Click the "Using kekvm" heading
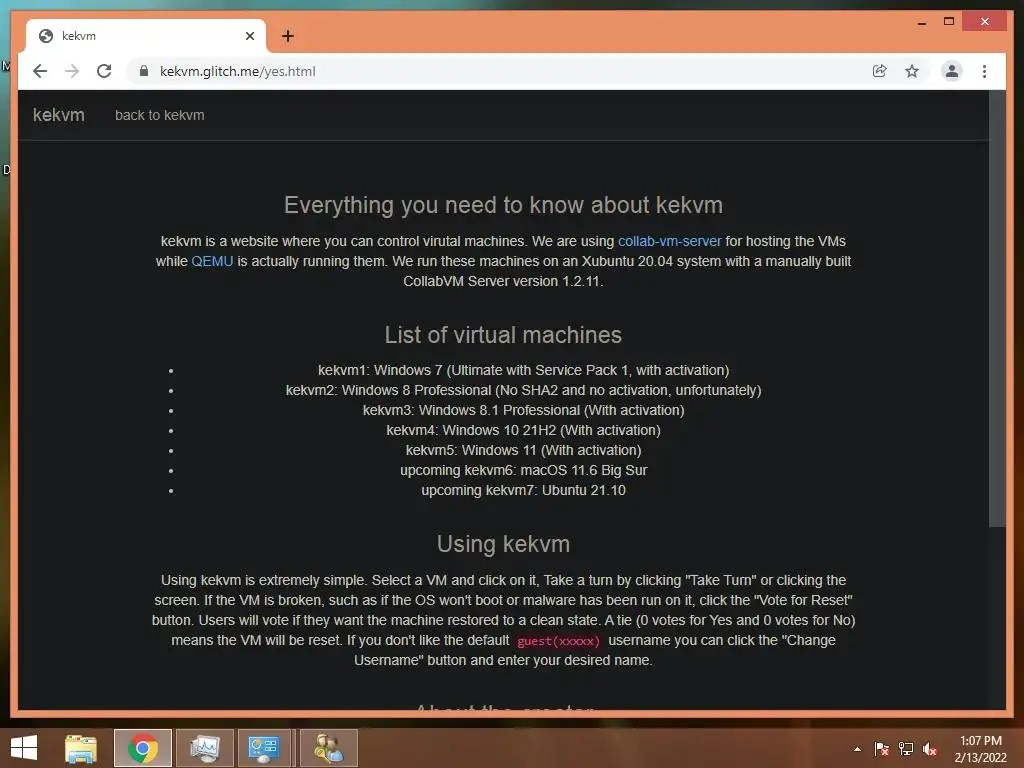Image resolution: width=1024 pixels, height=768 pixels. (503, 544)
